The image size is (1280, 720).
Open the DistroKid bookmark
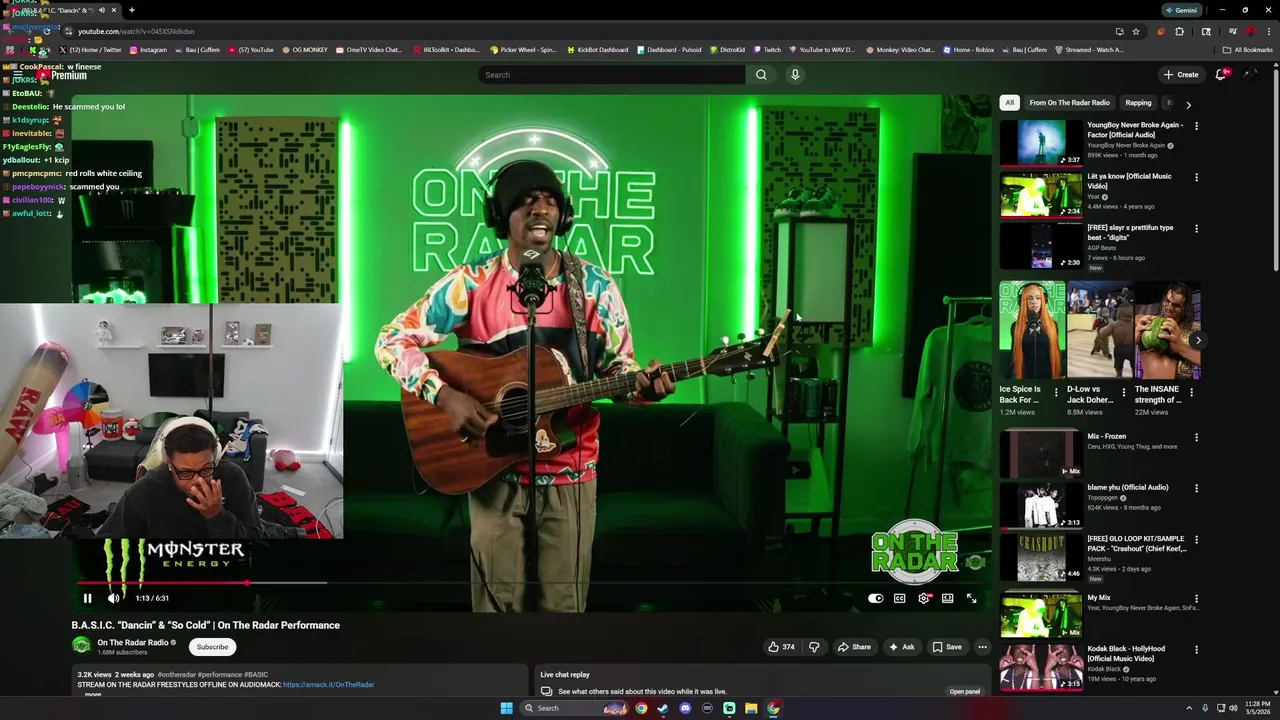pos(727,50)
